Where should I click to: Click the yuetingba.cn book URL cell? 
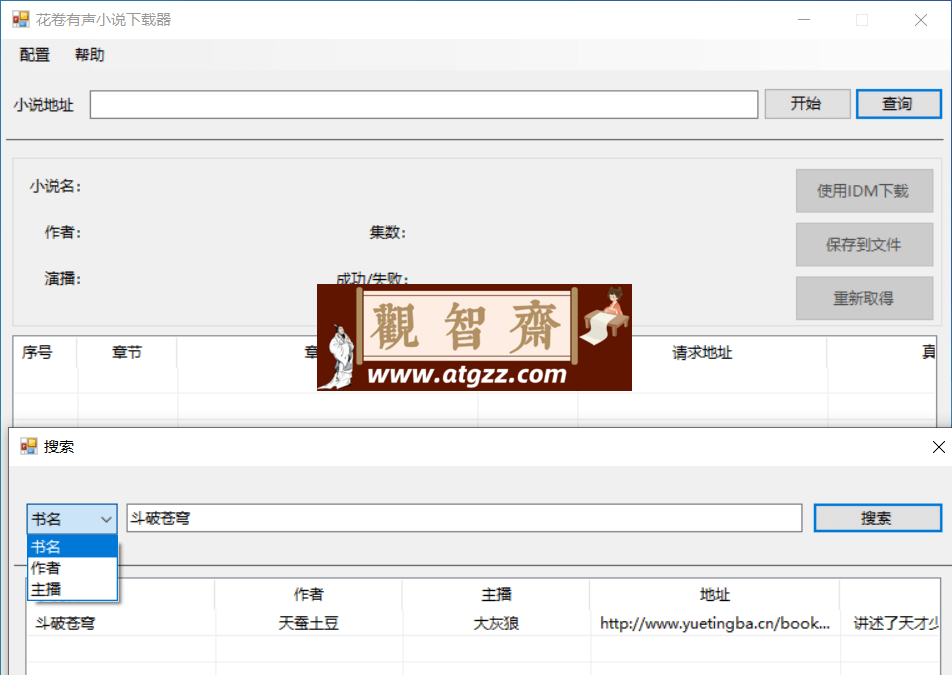point(715,623)
